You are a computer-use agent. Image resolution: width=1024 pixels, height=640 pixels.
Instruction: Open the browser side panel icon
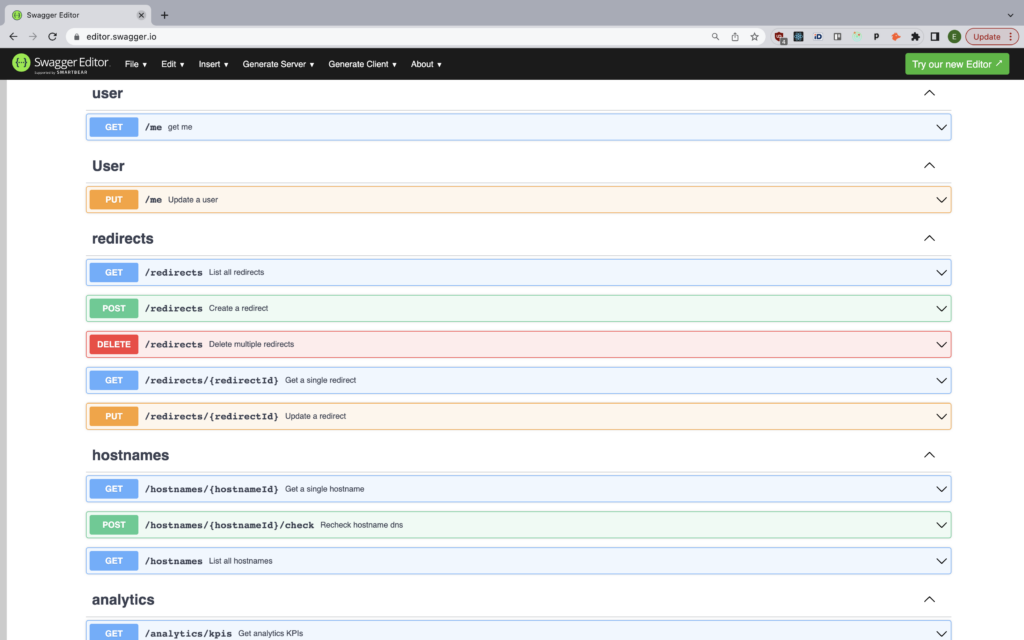pyautogui.click(x=935, y=37)
